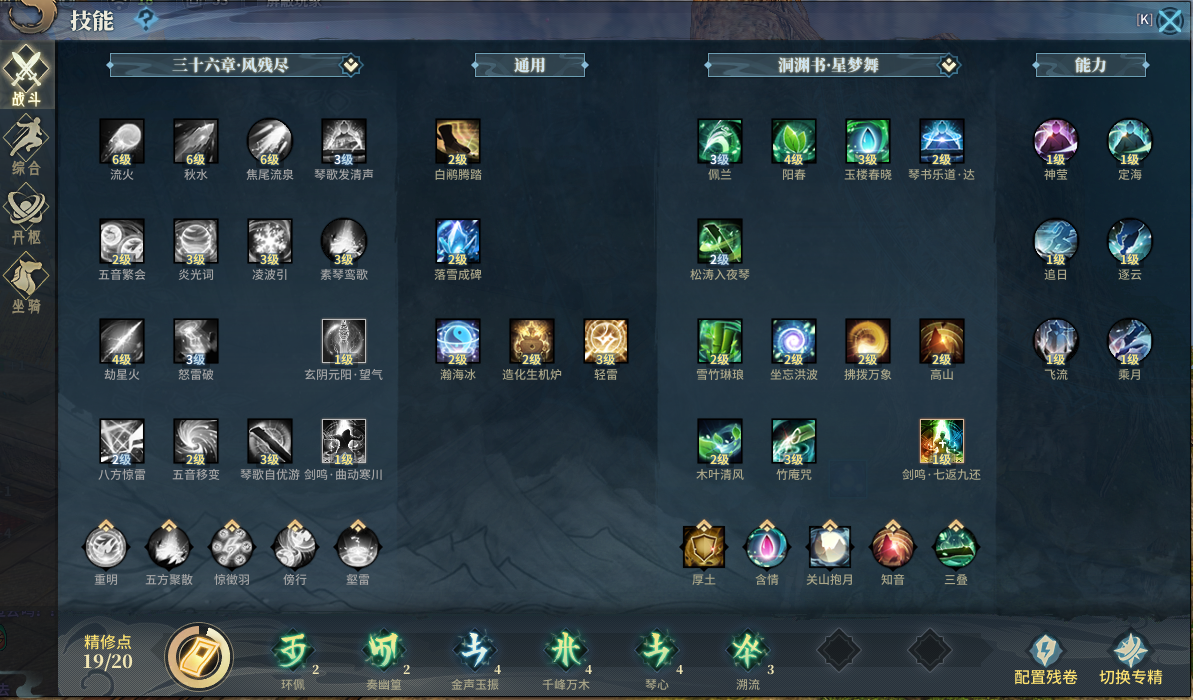The width and height of the screenshot is (1193, 700).
Task: Click the 白鹇腾踏 skill icon
Action: click(457, 142)
